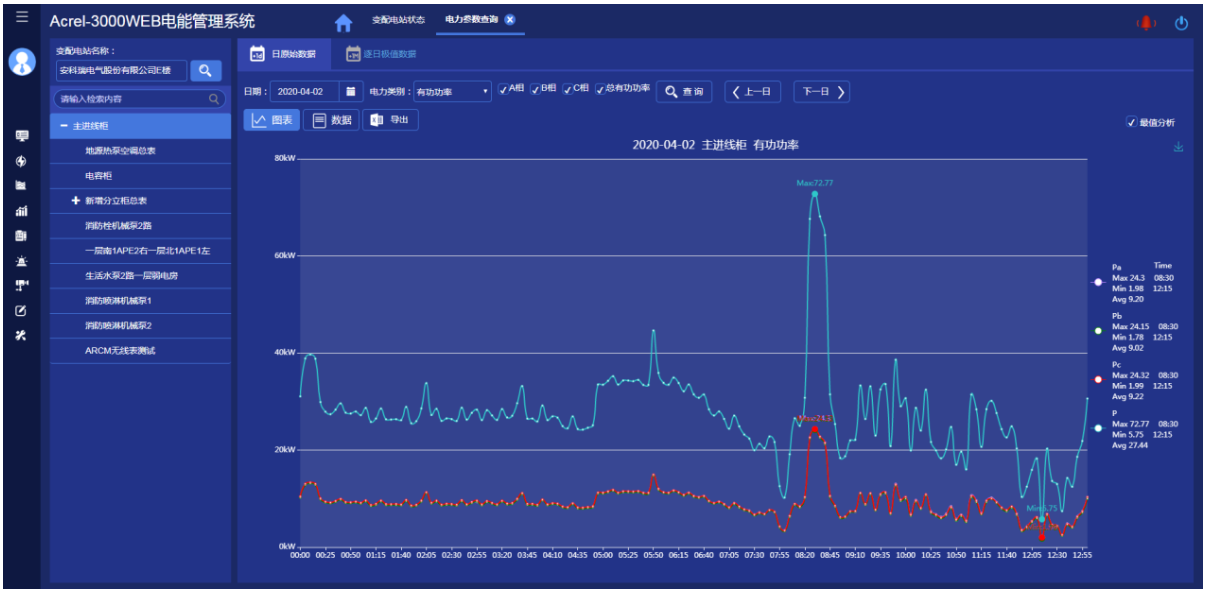Go to the home page icon

pos(343,23)
